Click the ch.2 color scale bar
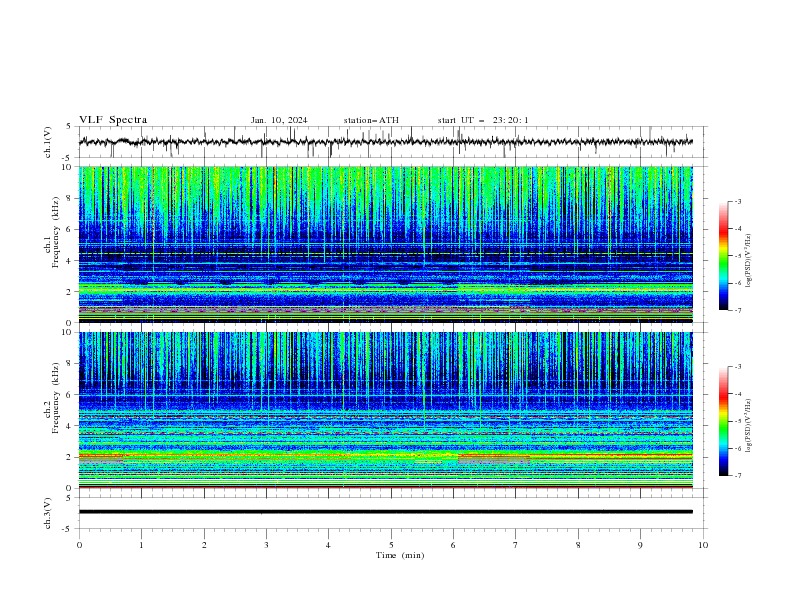The height and width of the screenshot is (612, 792). pos(723,421)
